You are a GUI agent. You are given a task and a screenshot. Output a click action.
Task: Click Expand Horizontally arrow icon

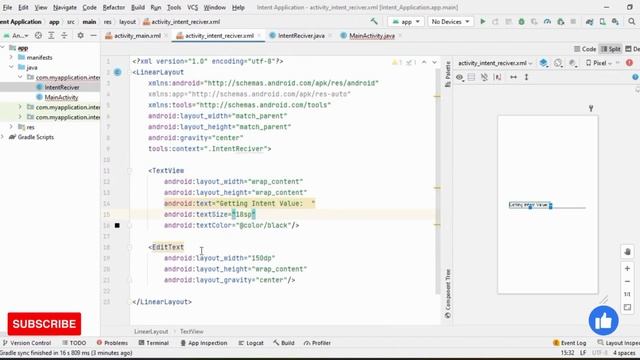[x=513, y=77]
